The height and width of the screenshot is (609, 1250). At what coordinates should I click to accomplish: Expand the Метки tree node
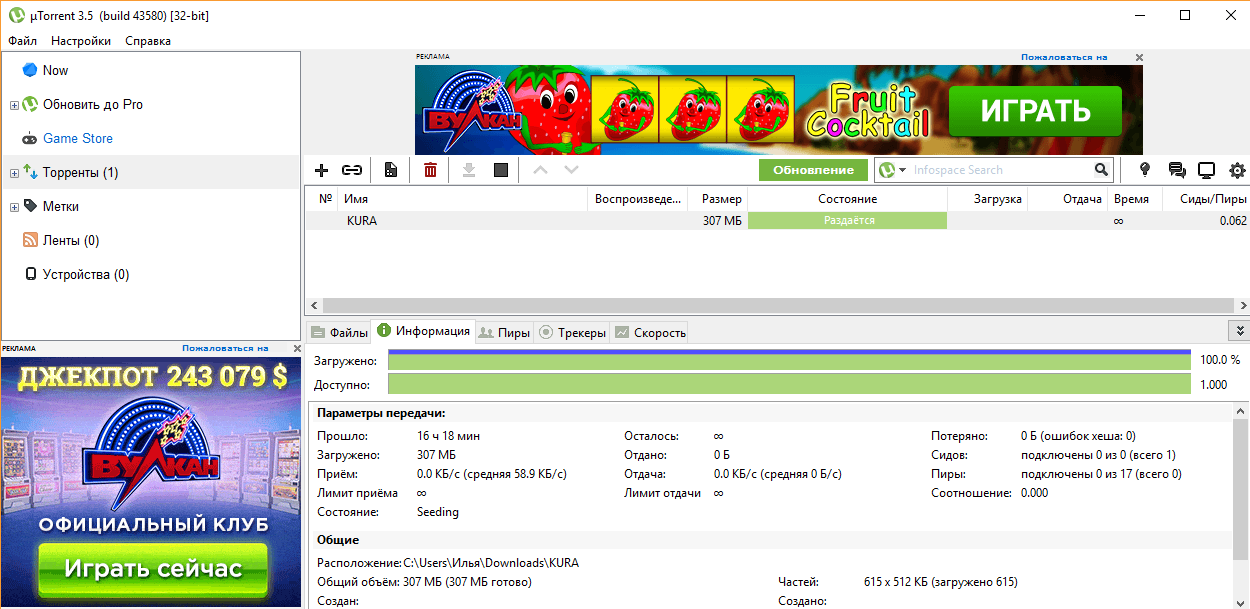pos(14,207)
